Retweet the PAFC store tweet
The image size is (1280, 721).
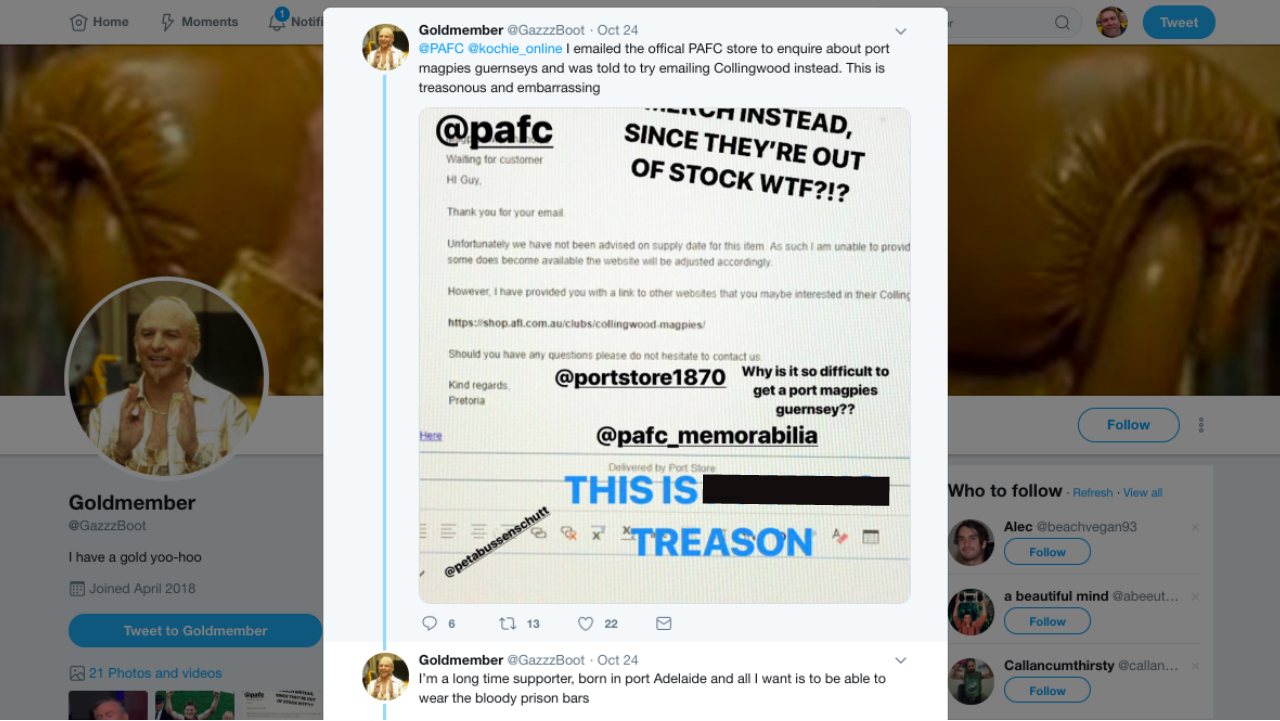coord(507,624)
